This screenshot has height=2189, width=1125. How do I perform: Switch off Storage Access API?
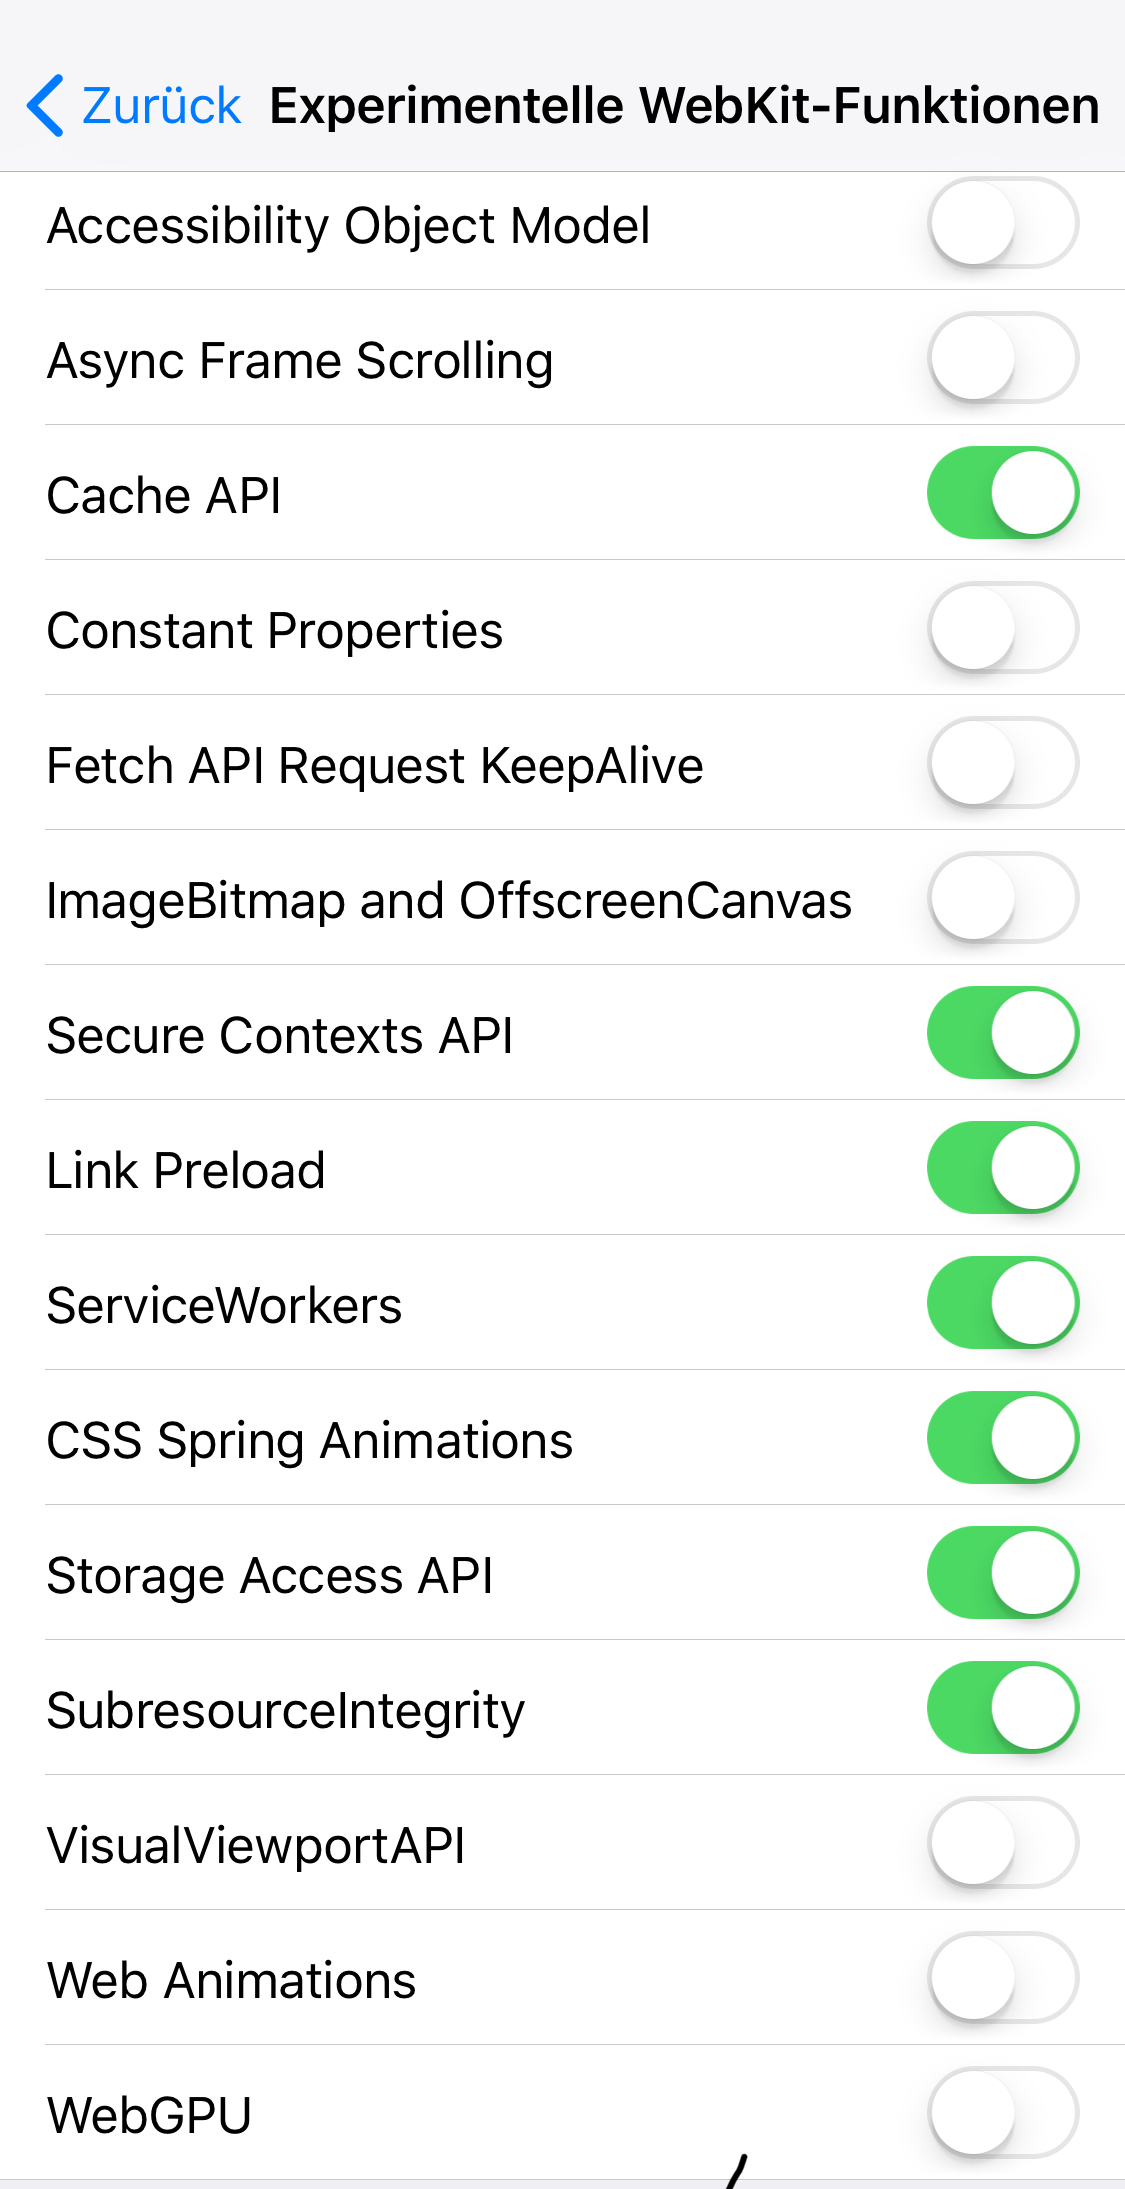(x=1002, y=1573)
